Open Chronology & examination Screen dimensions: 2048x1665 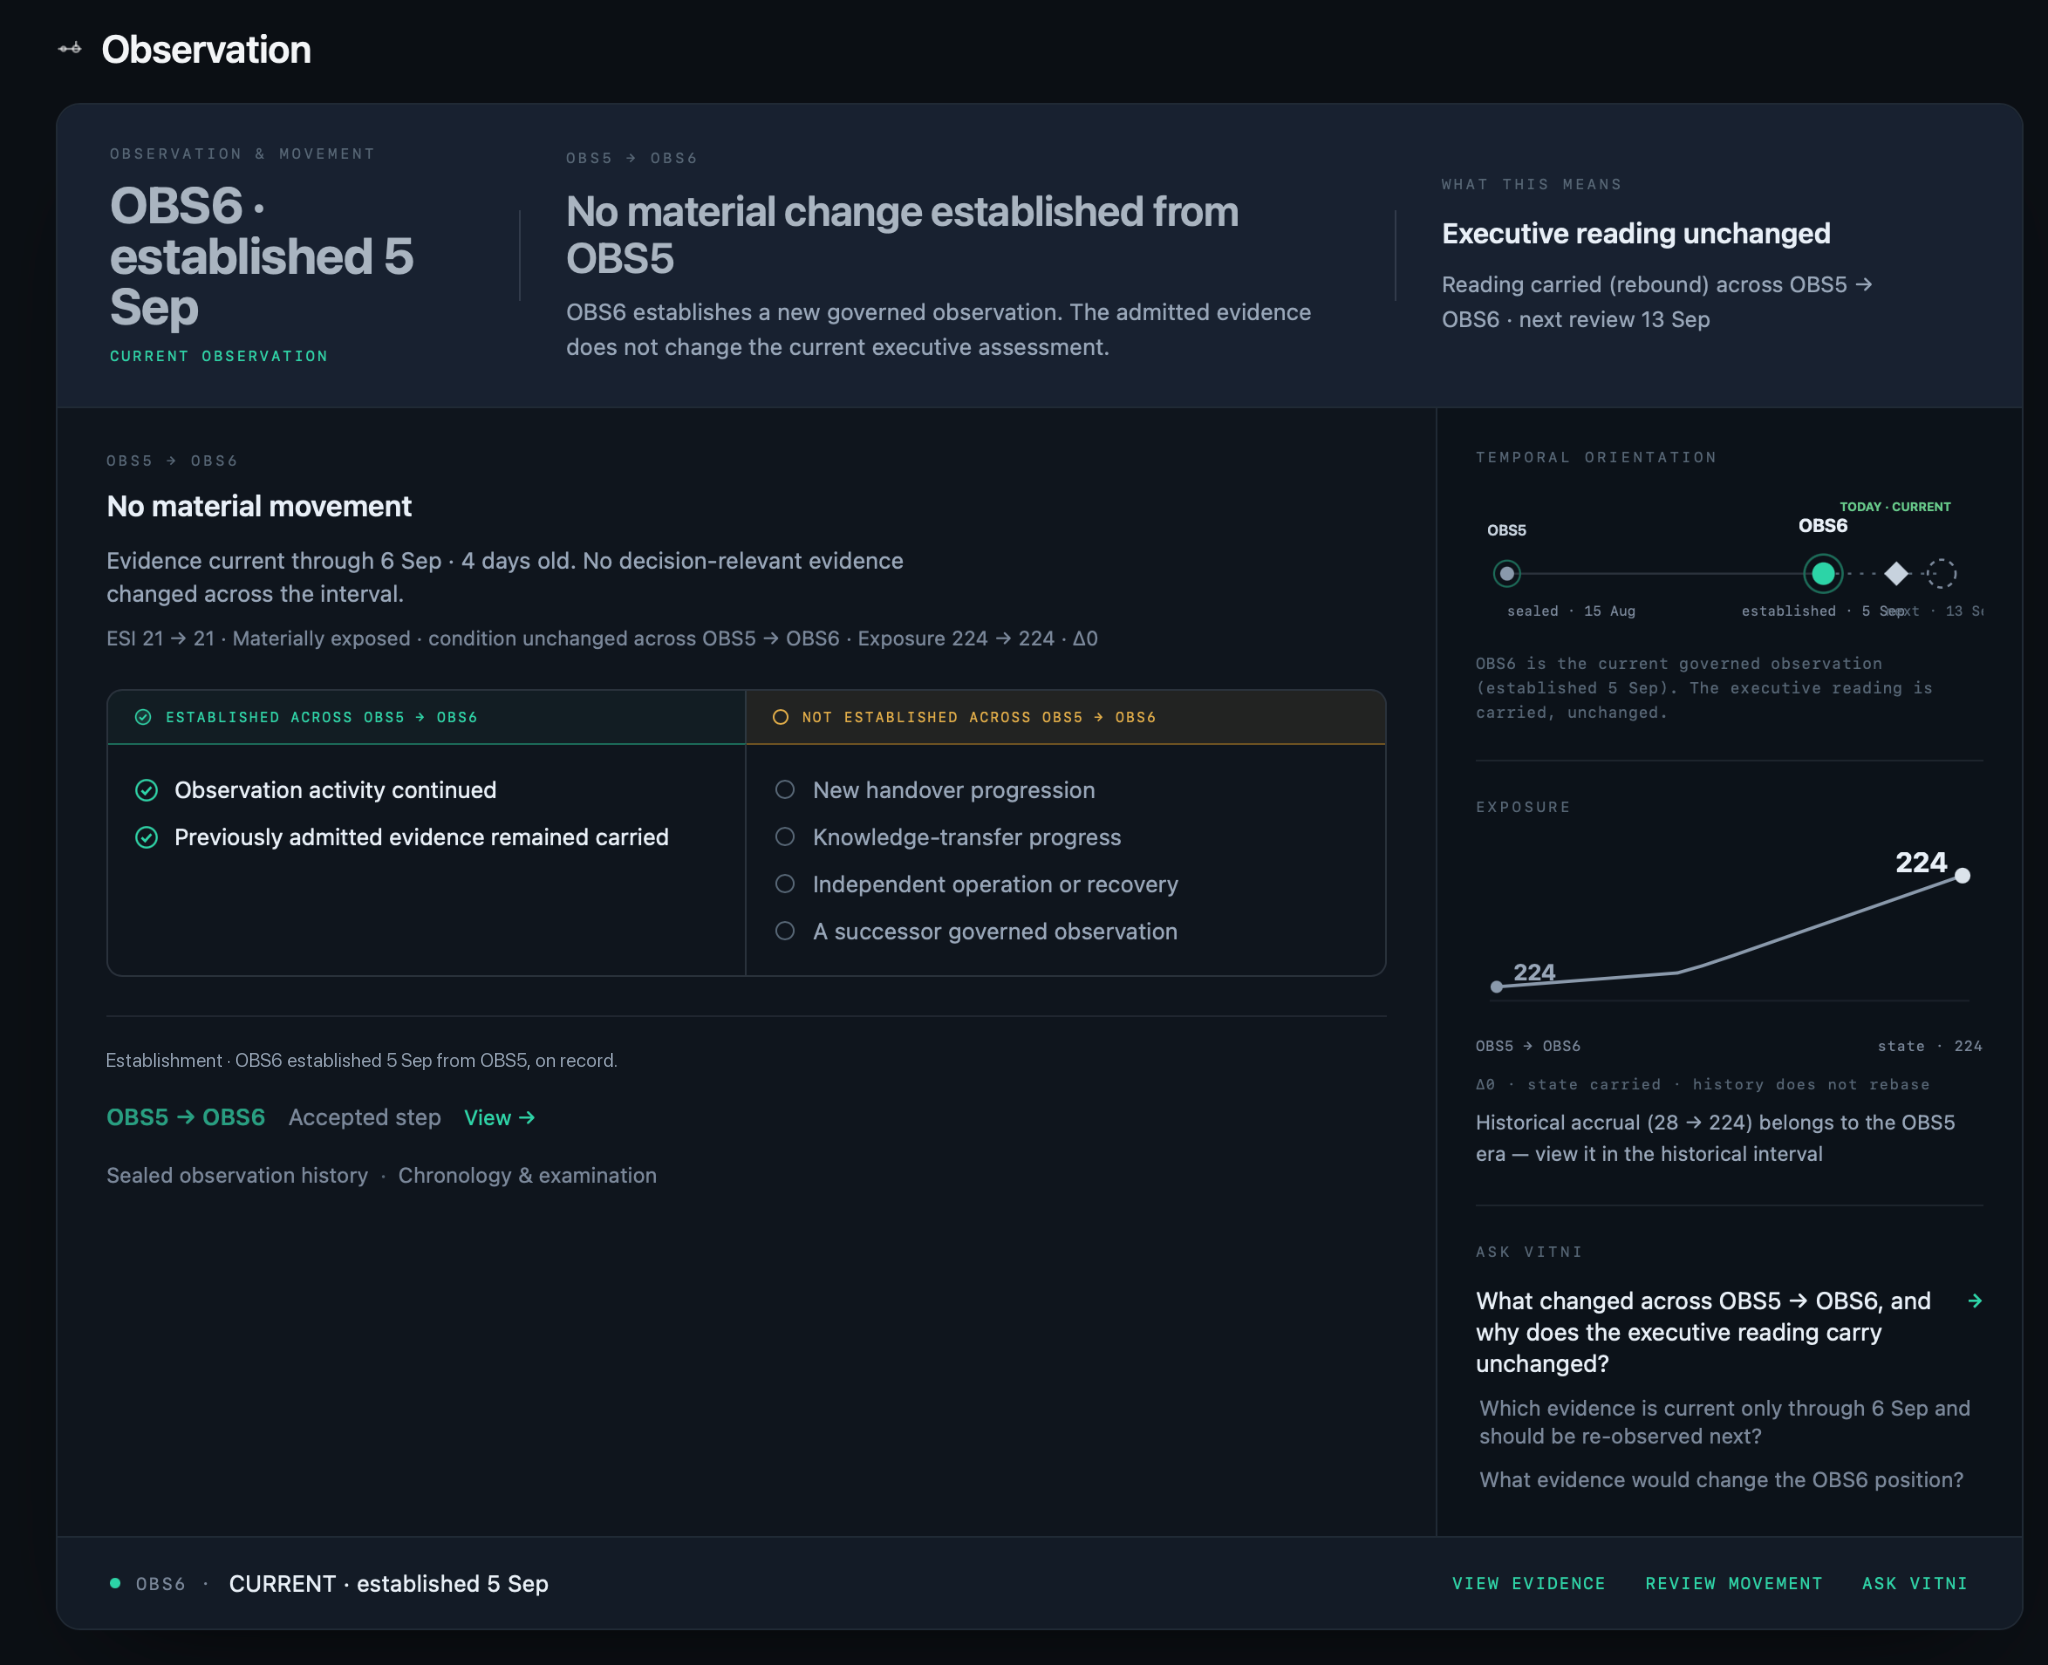pos(527,1176)
